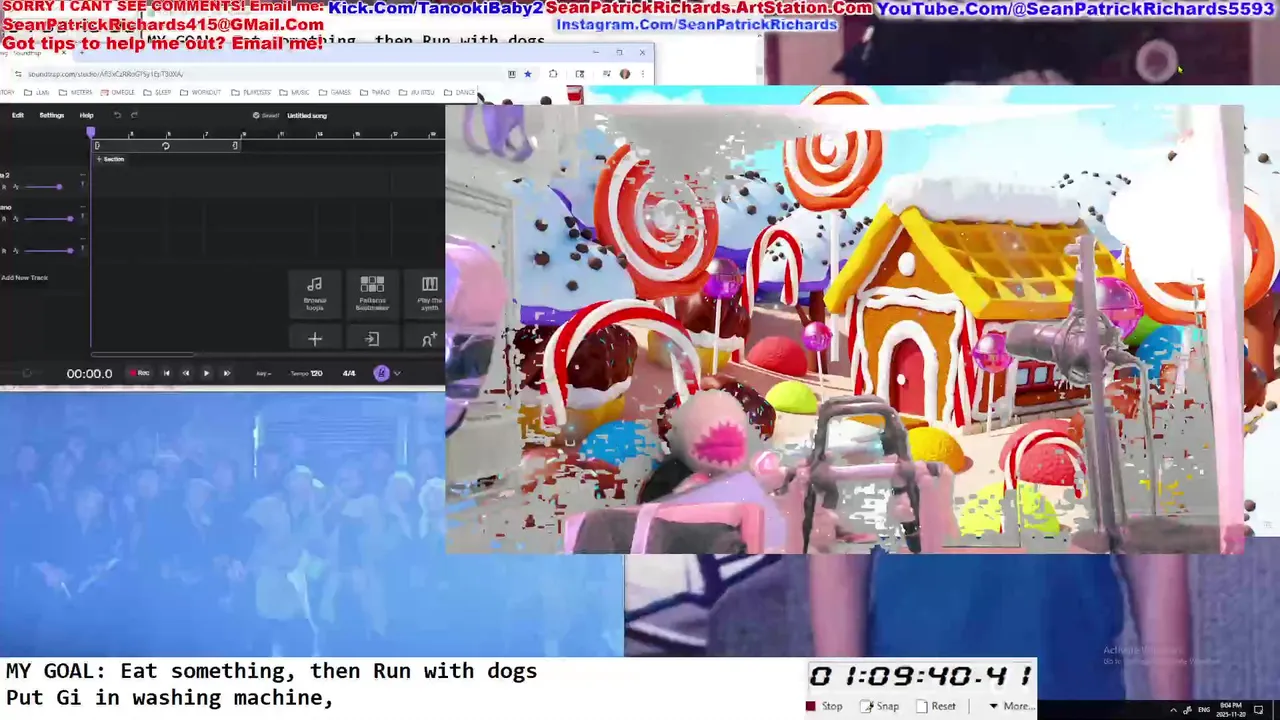Play the song
The image size is (1280, 720).
point(206,373)
